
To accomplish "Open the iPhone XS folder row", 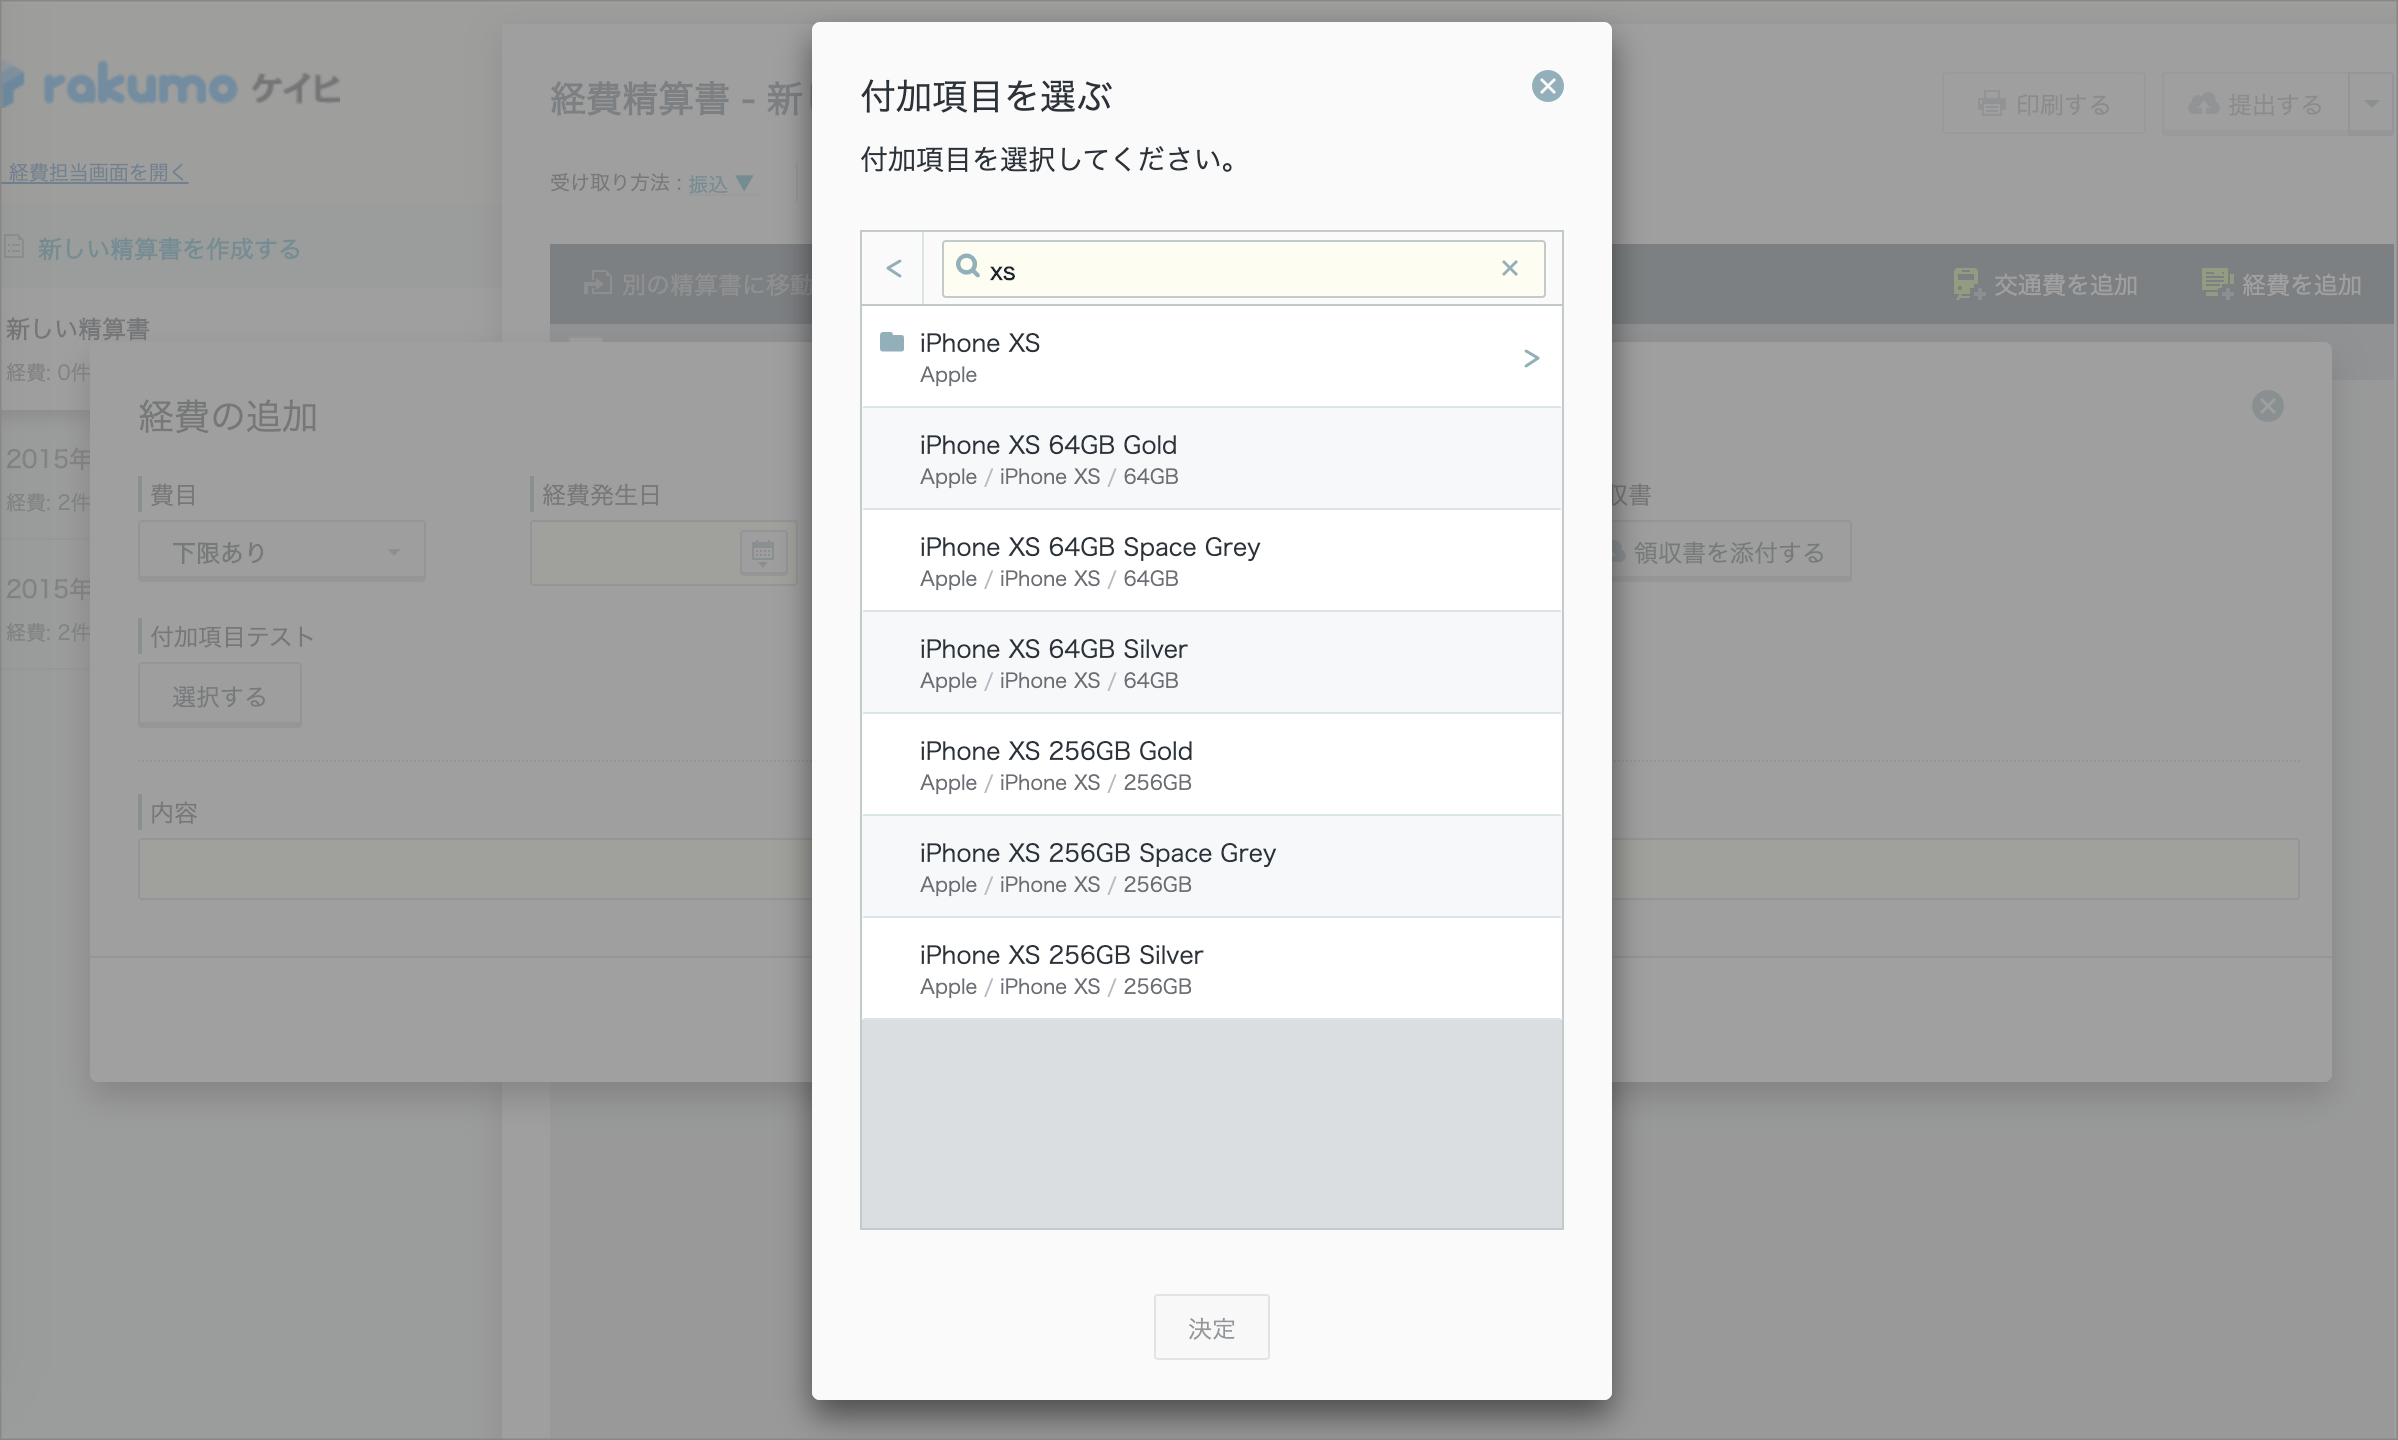I will pyautogui.click(x=1211, y=357).
